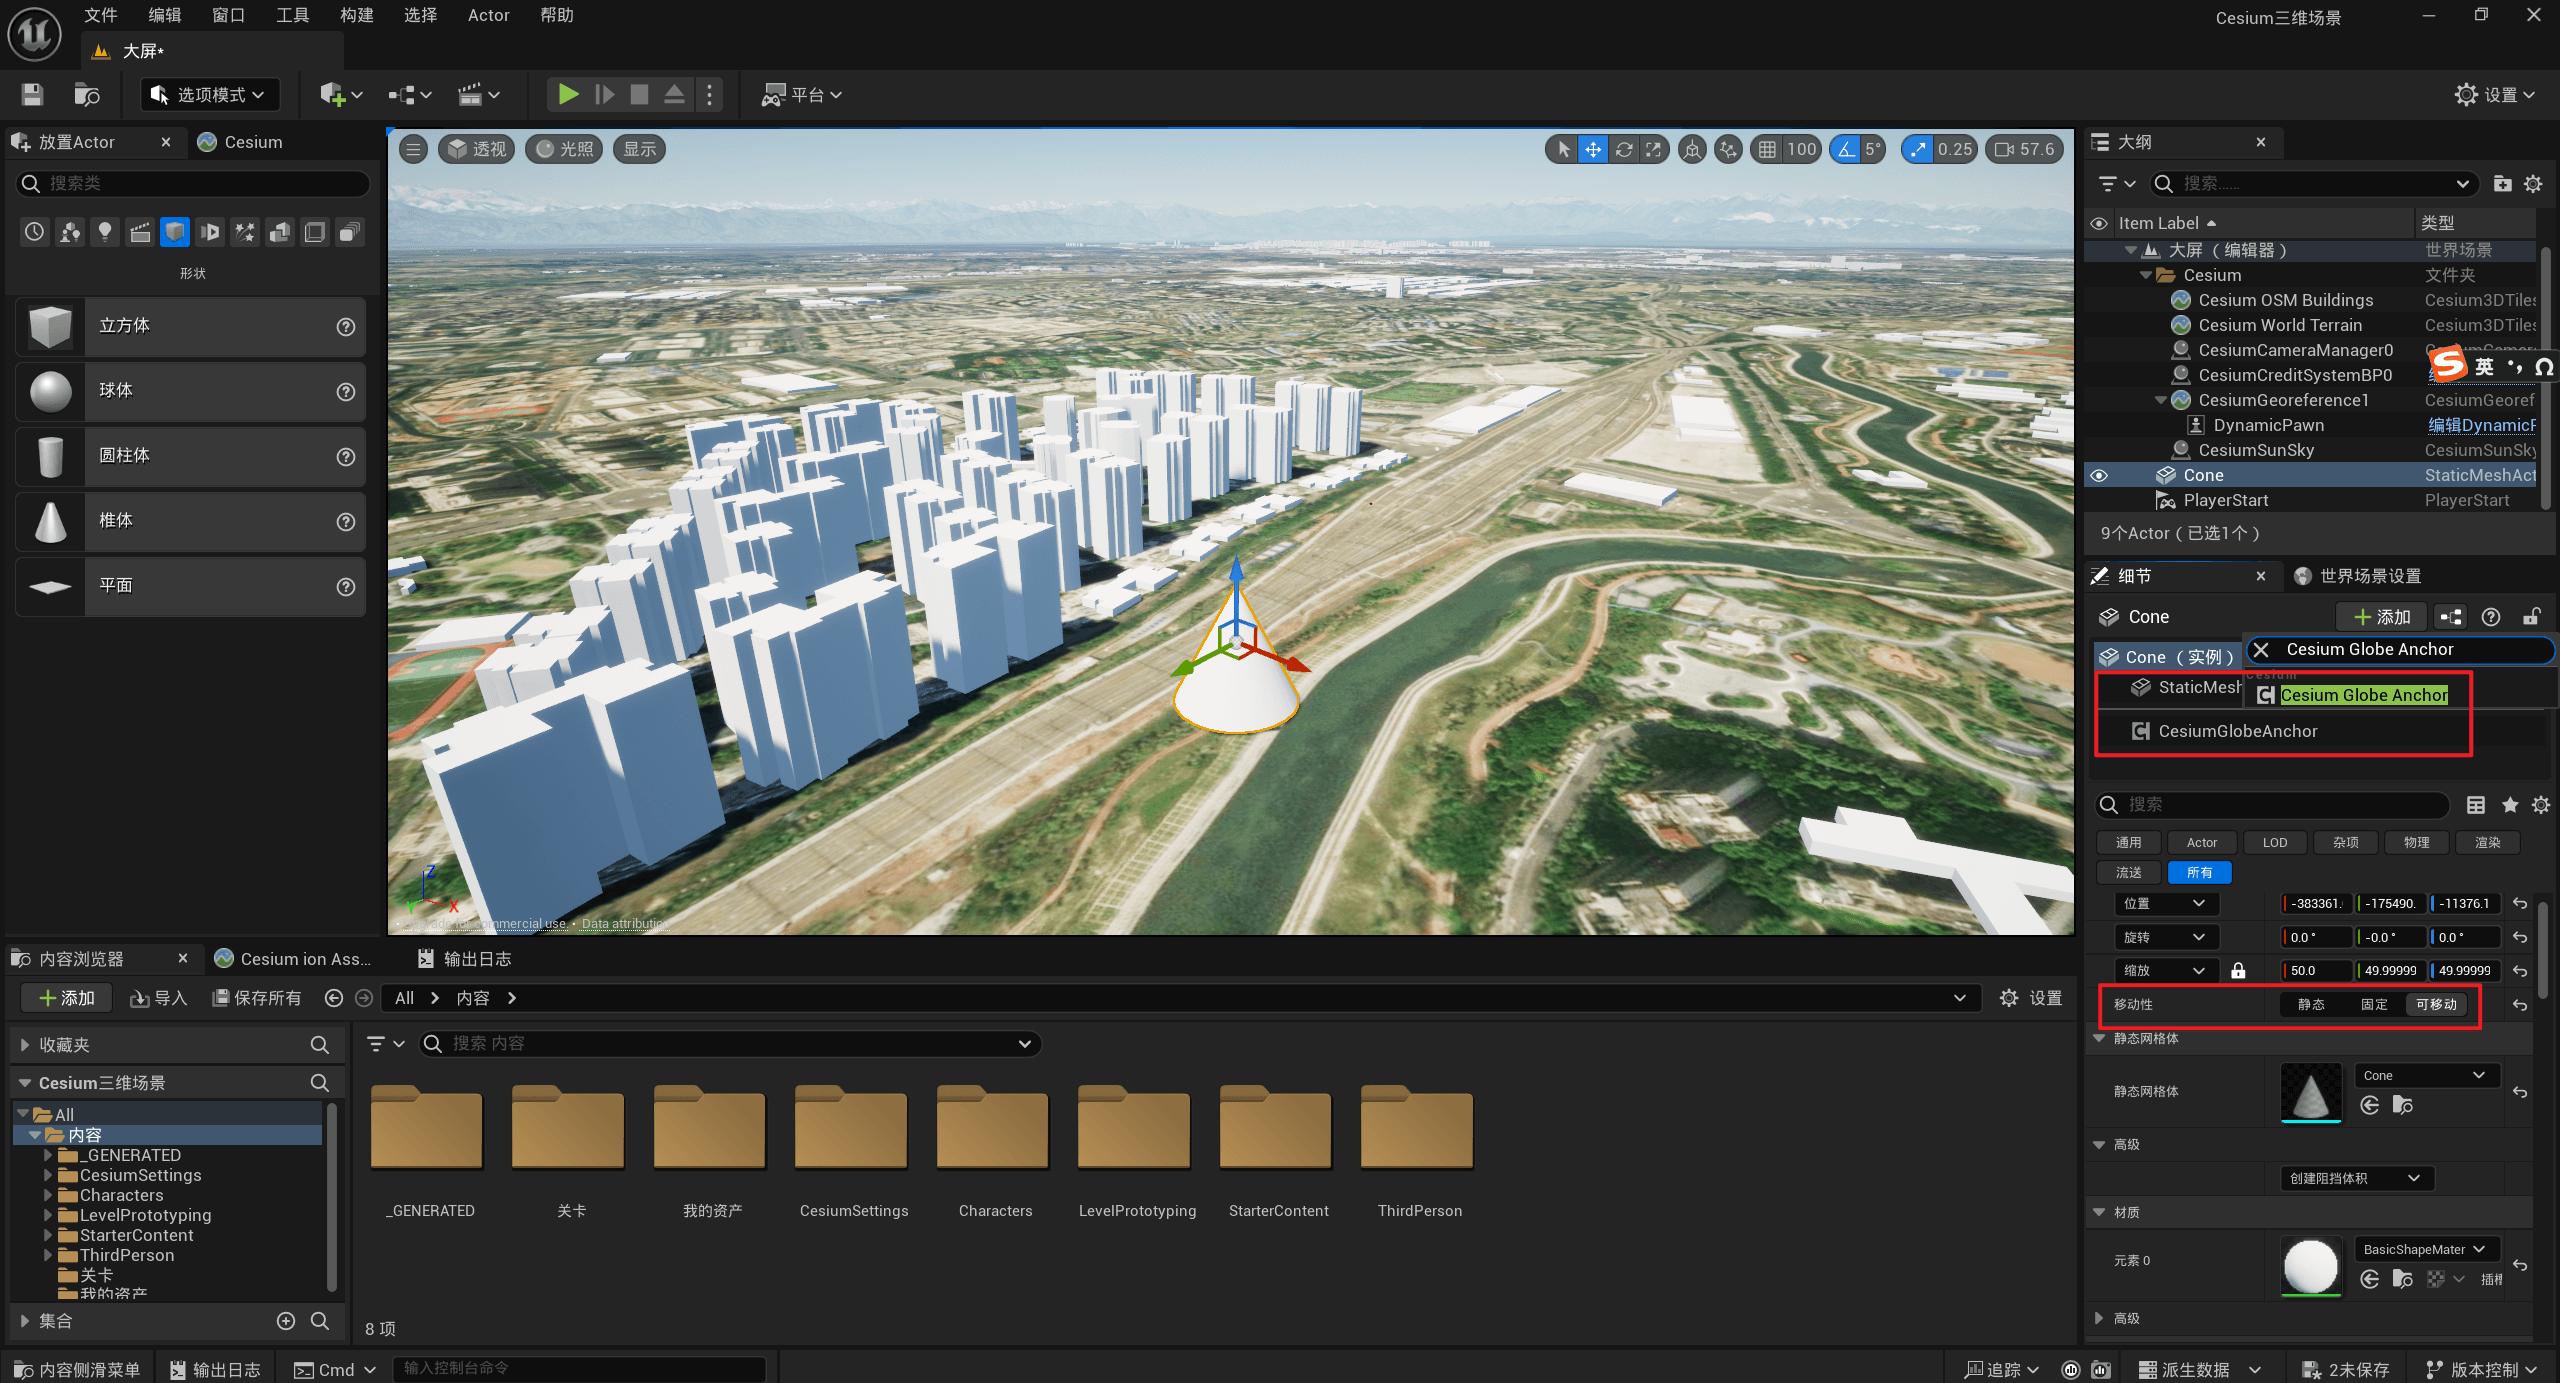
Task: Open property matrix table icon in Details
Action: point(2476,805)
